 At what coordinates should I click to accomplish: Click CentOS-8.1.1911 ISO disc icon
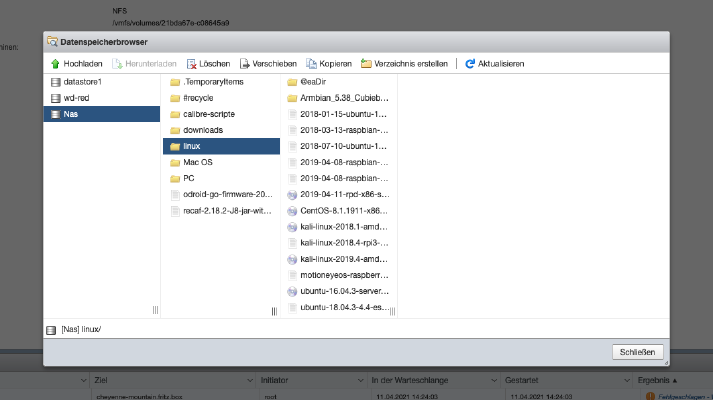(292, 211)
